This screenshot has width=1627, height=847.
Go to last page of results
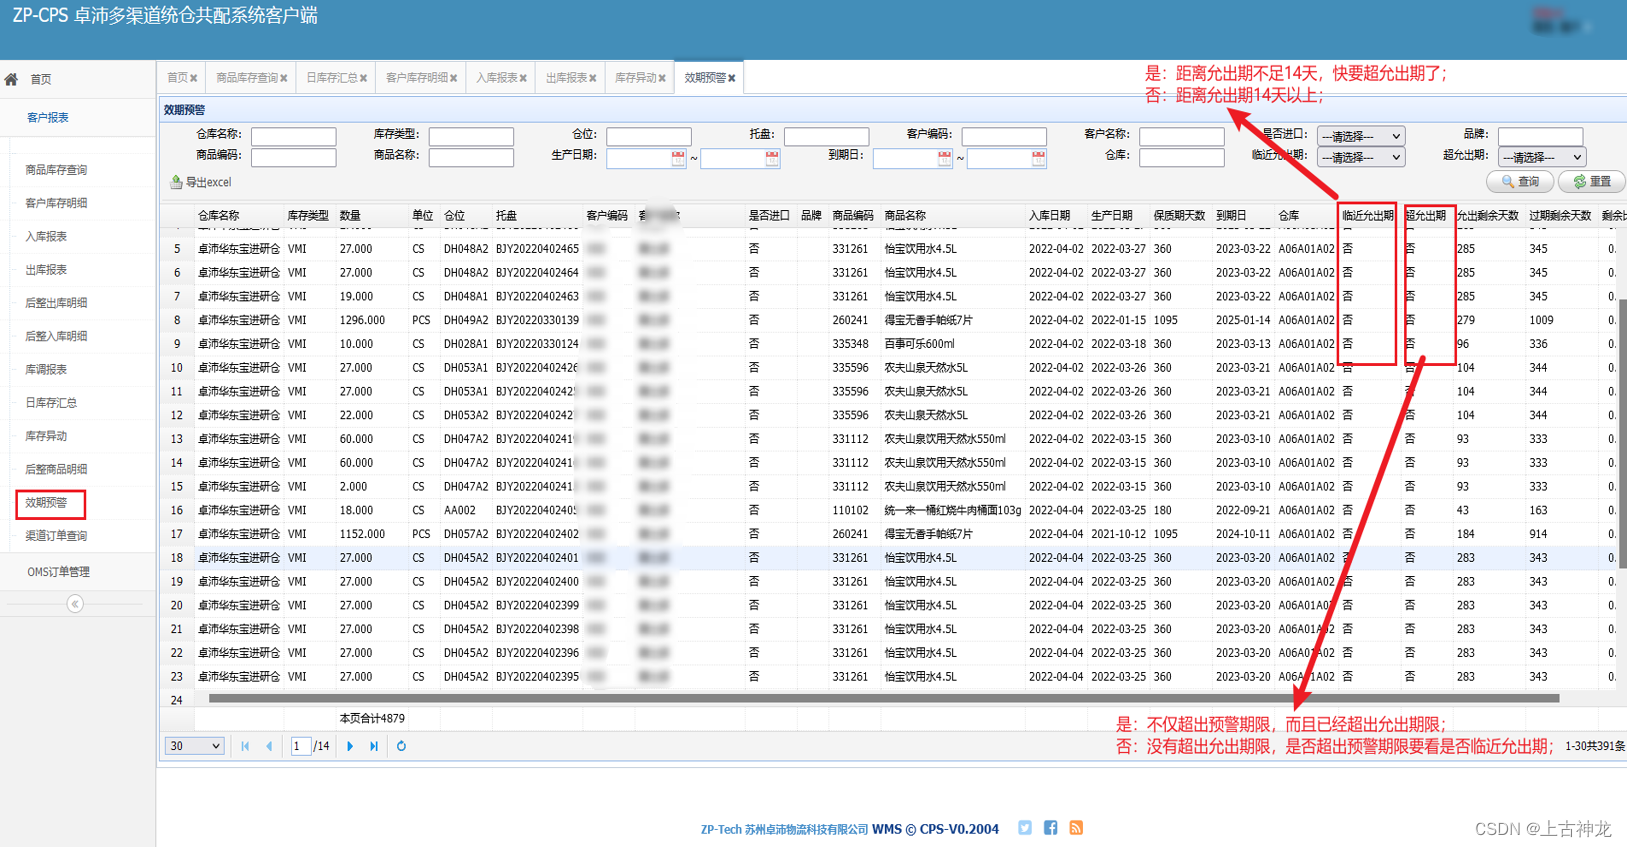pyautogui.click(x=374, y=746)
